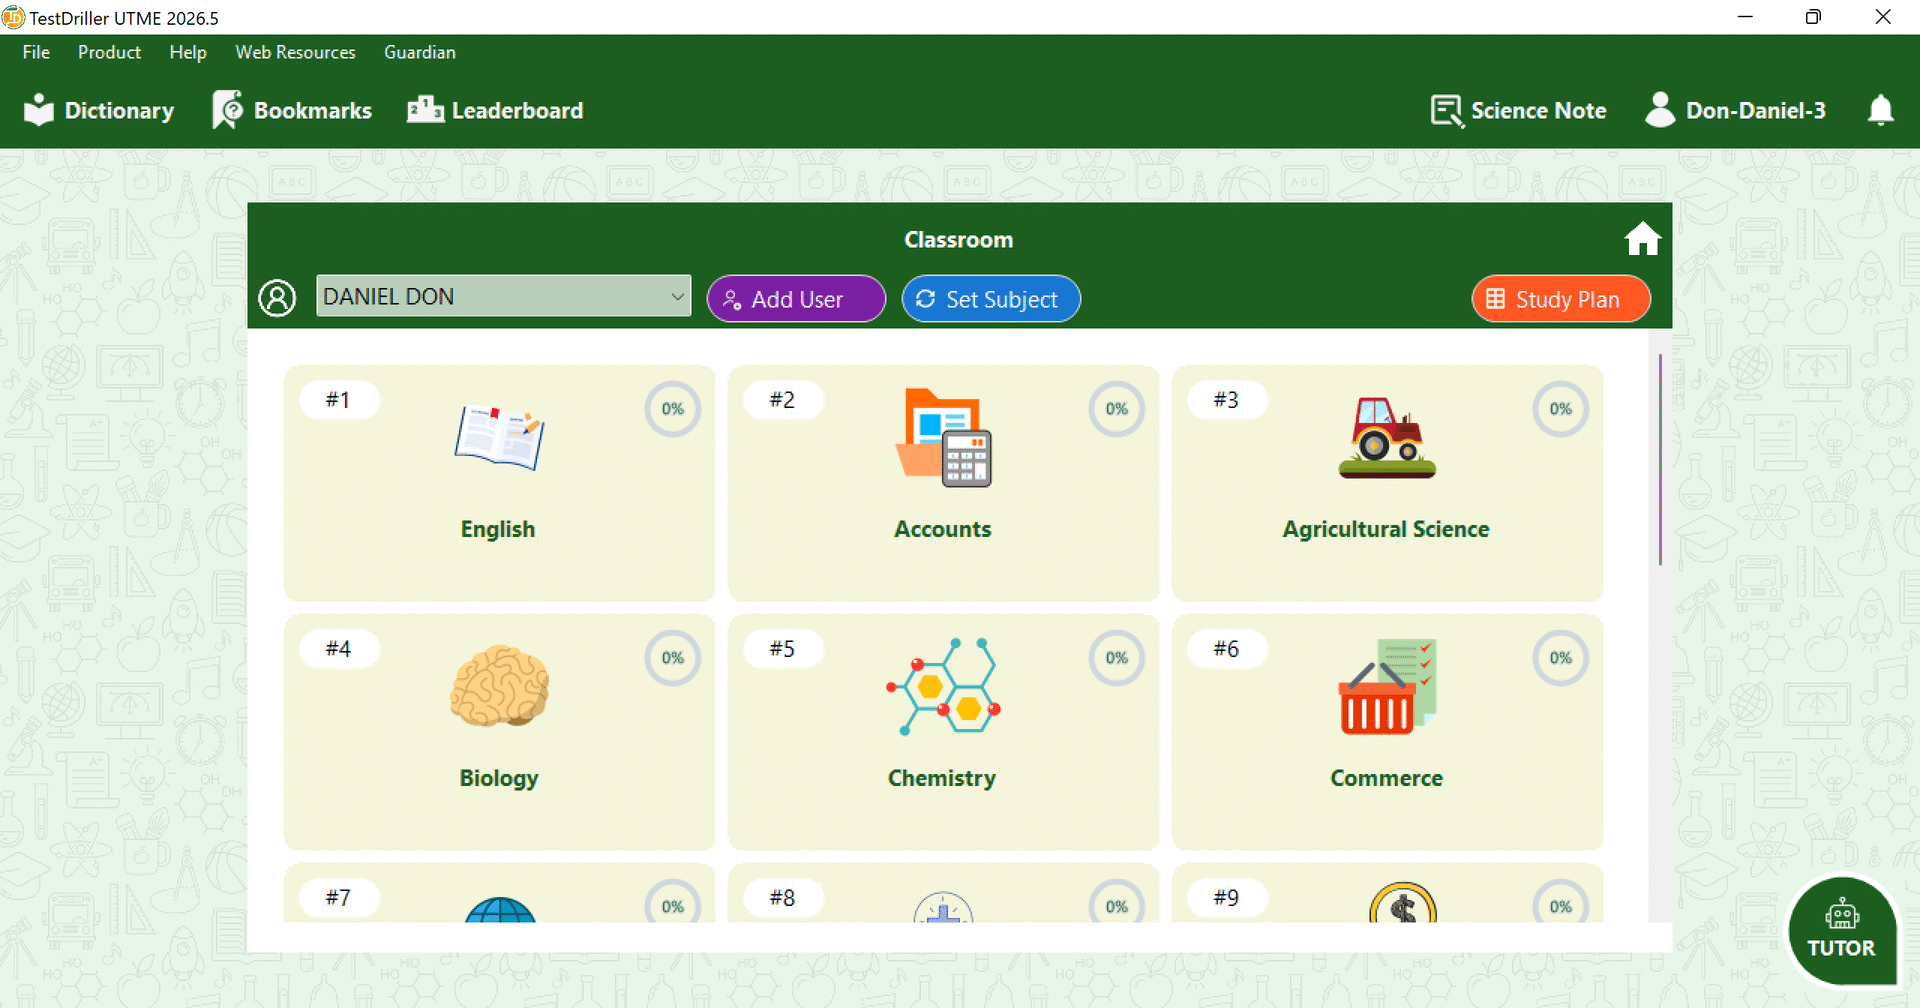
Task: Open the Product menu
Action: (x=109, y=52)
